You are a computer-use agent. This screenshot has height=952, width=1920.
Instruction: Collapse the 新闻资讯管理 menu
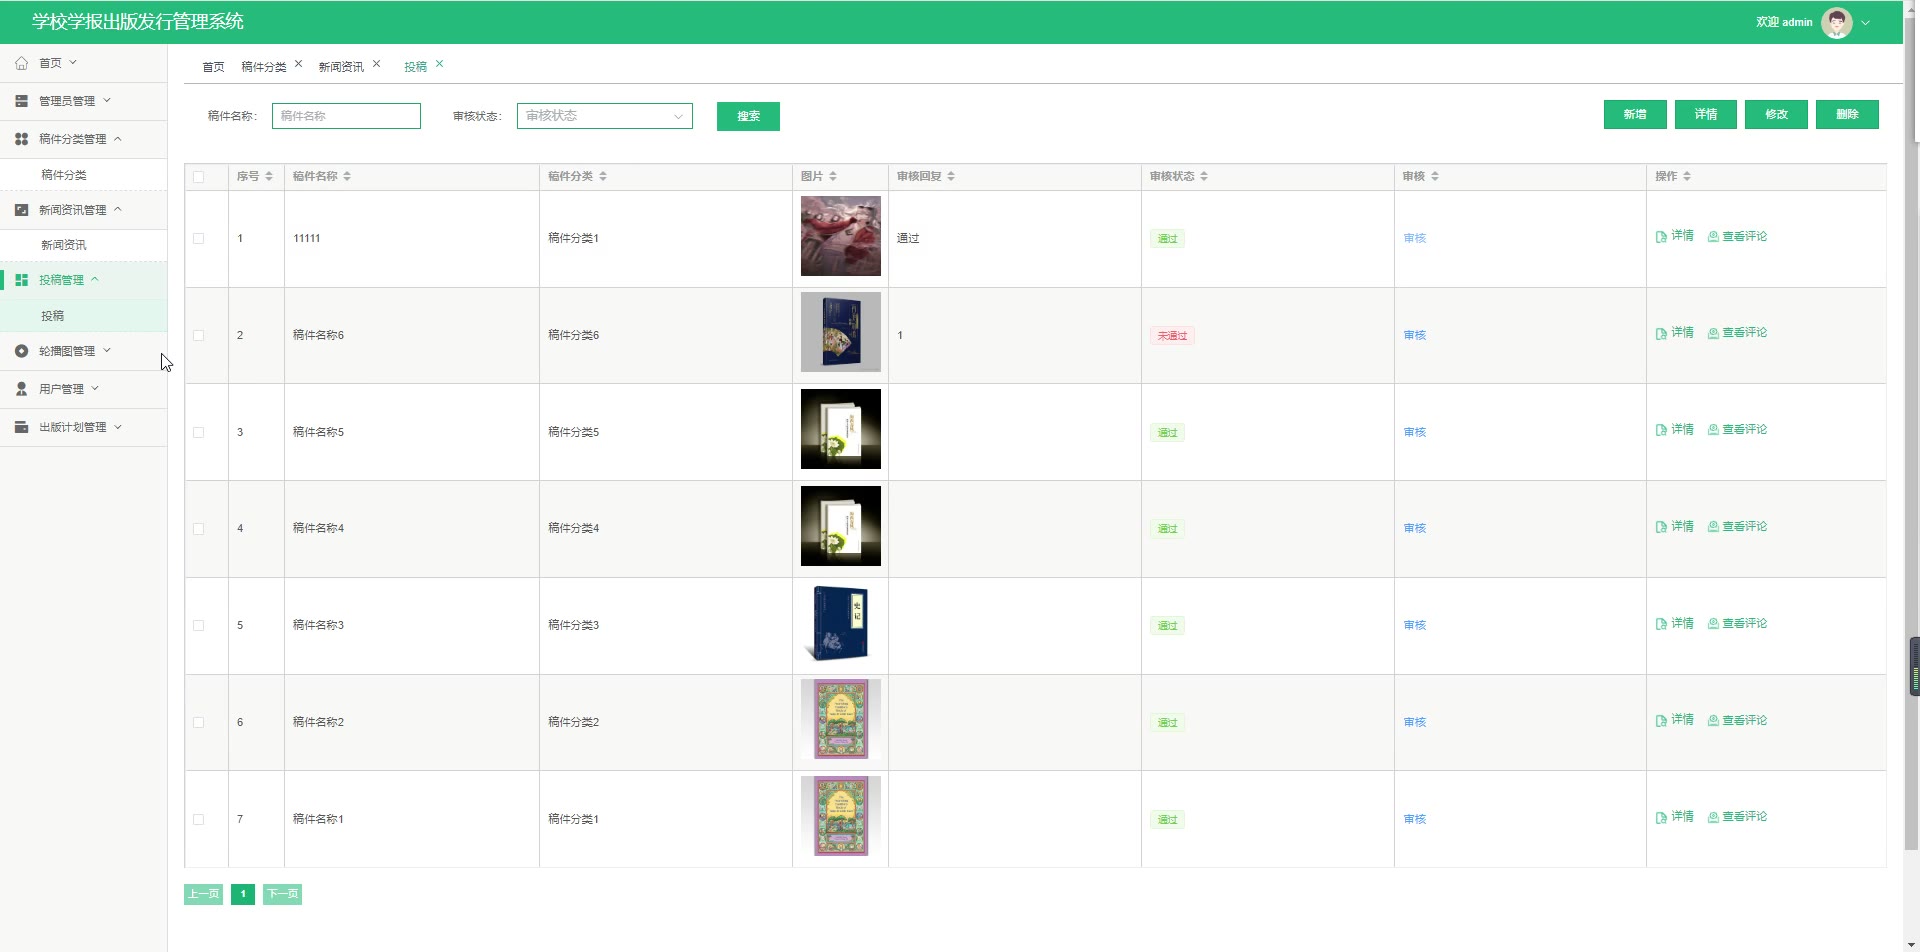[x=118, y=209]
